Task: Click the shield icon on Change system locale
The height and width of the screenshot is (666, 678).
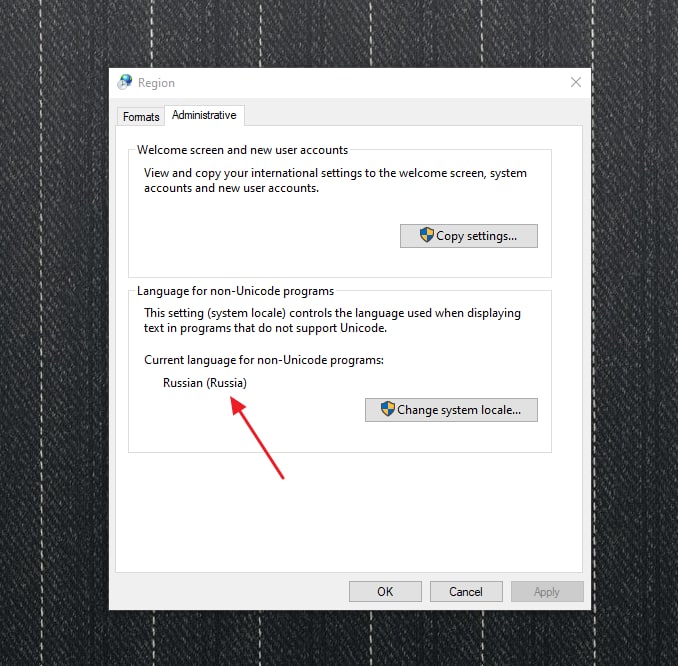Action: tap(387, 409)
